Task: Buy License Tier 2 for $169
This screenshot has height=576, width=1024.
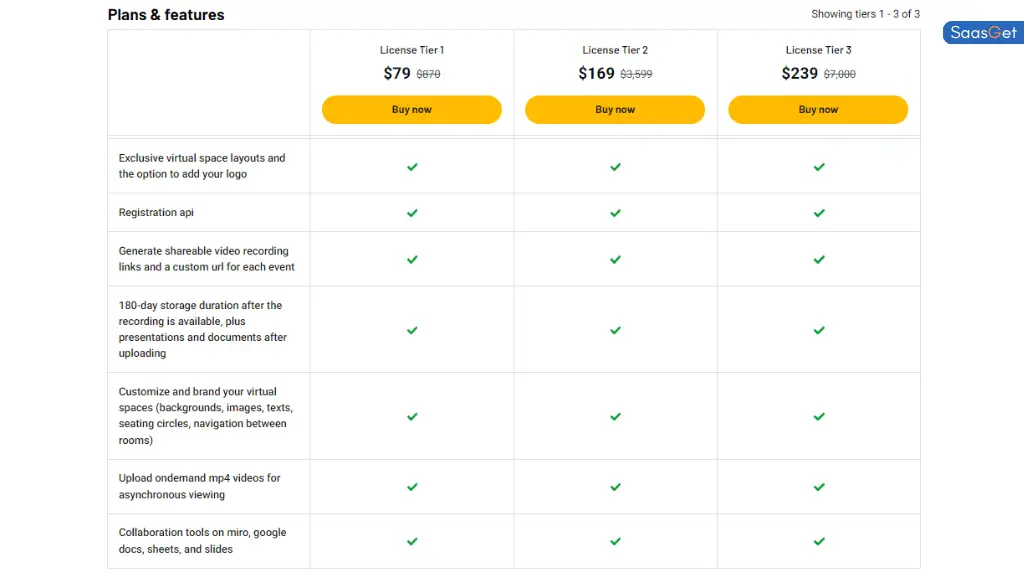Action: [x=615, y=110]
